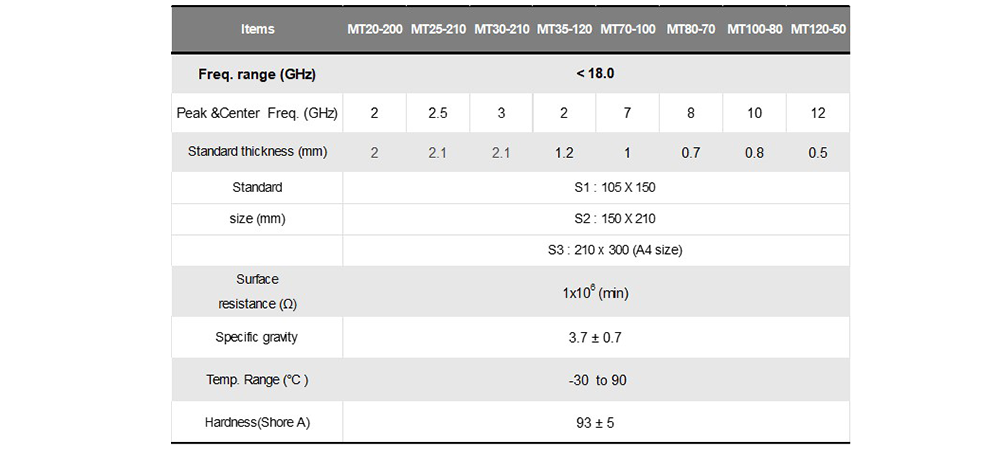
Task: Select the MT100-80 column header
Action: point(754,29)
